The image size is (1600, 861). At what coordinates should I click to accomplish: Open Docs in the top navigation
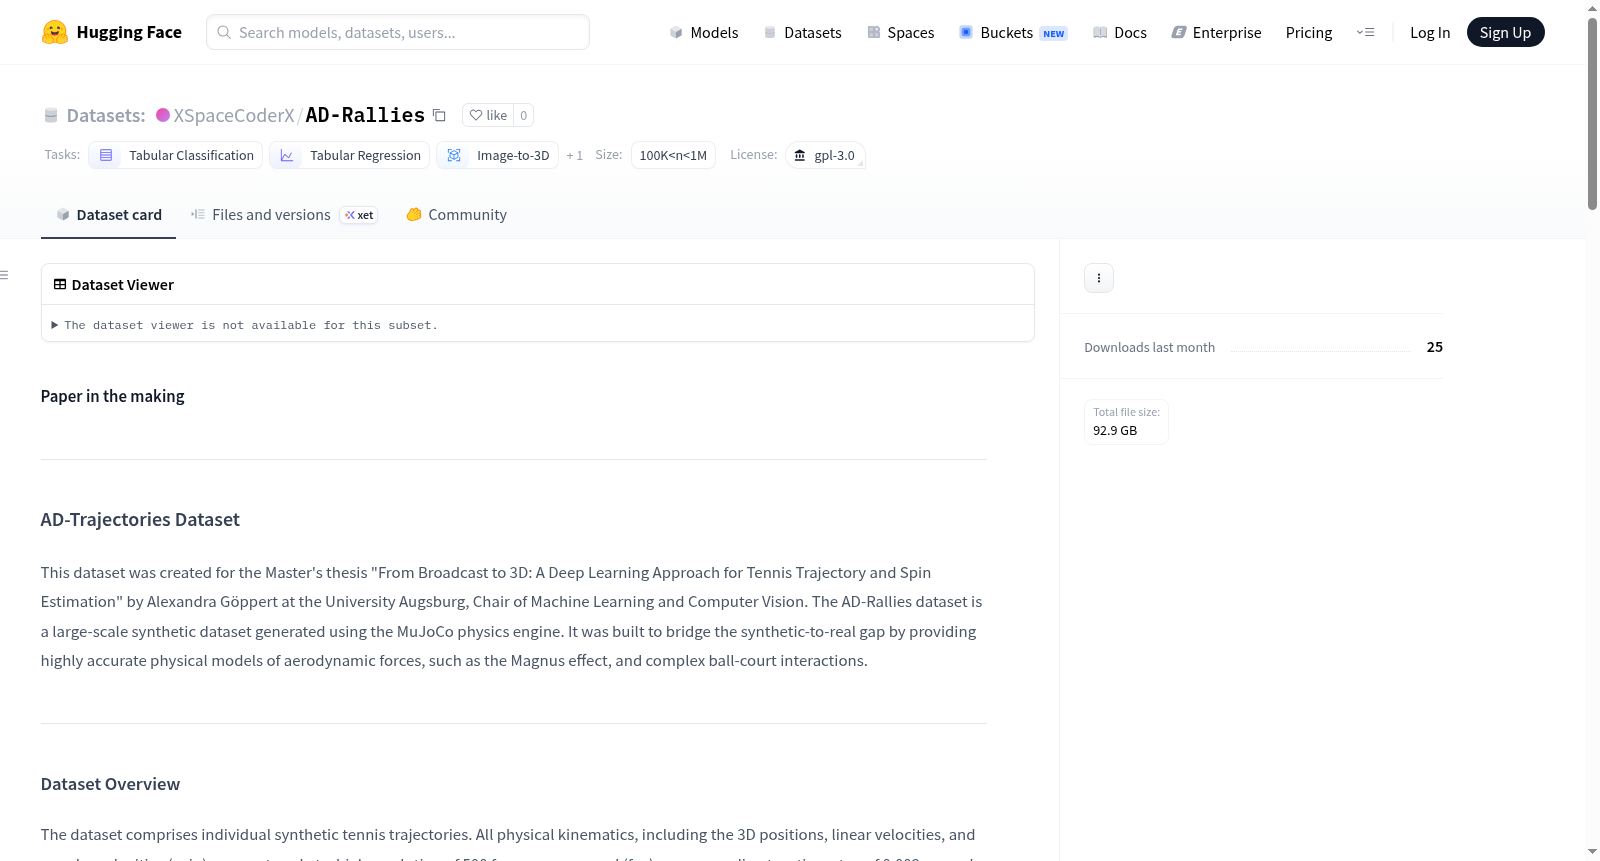1120,32
